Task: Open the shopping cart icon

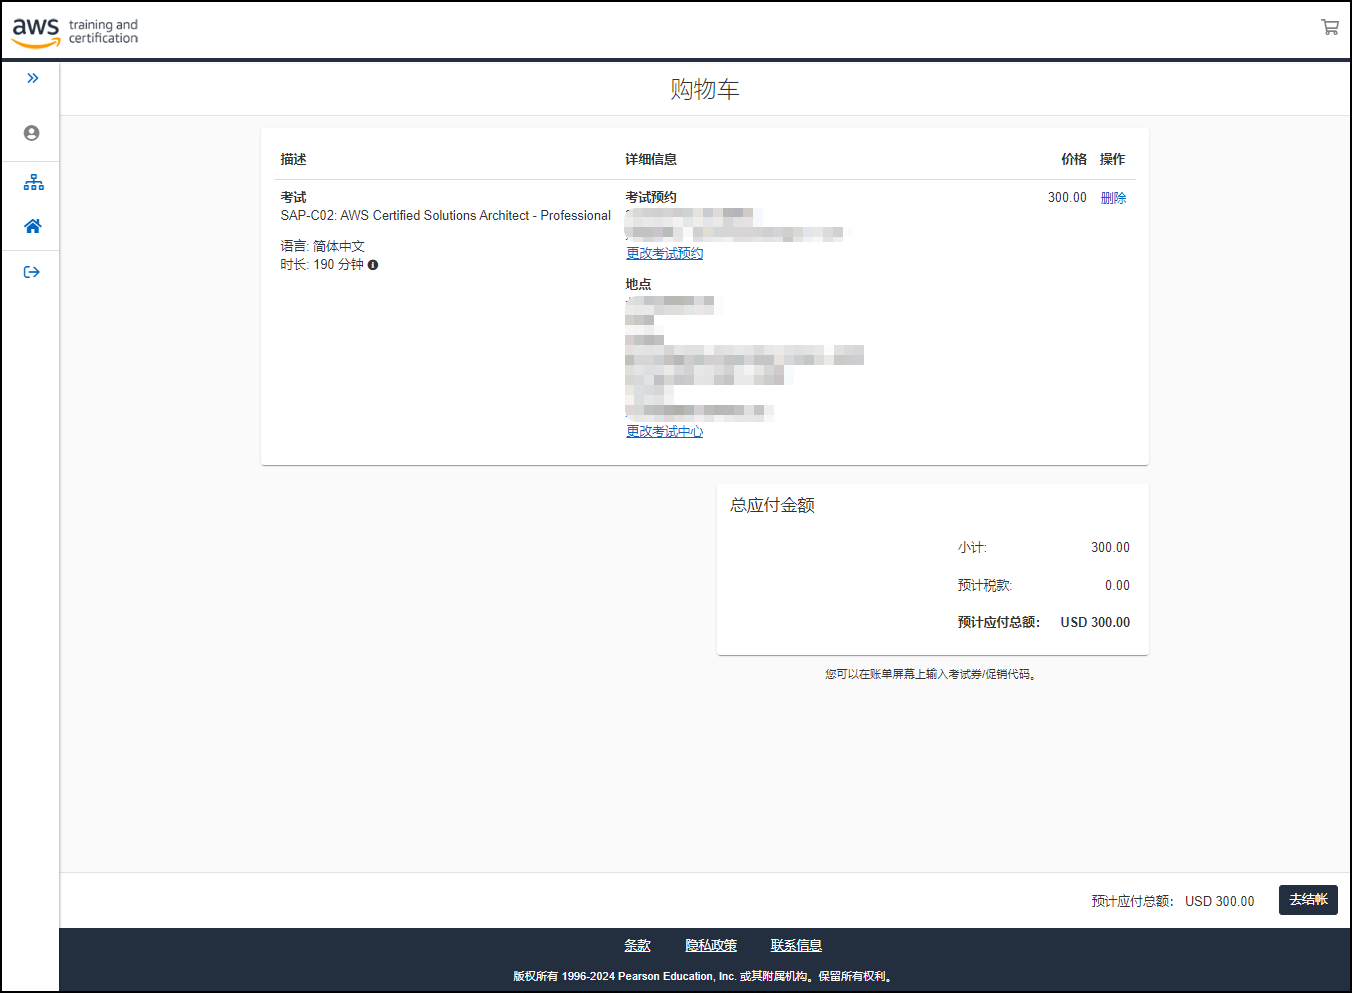Action: pos(1329,27)
